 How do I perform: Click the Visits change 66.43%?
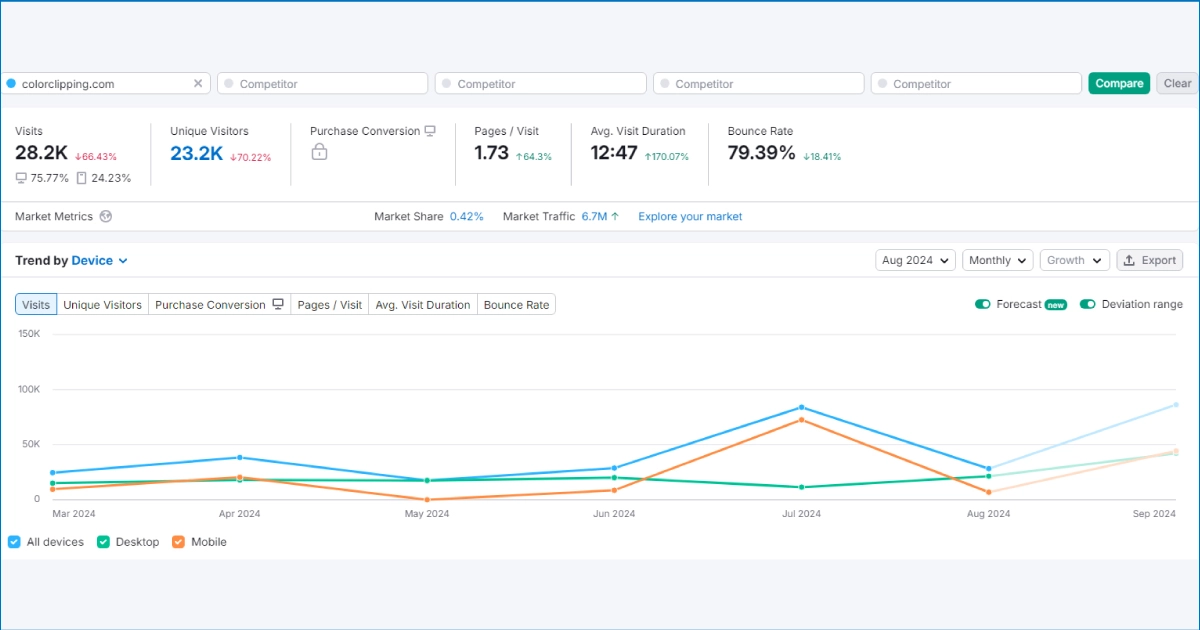point(96,157)
